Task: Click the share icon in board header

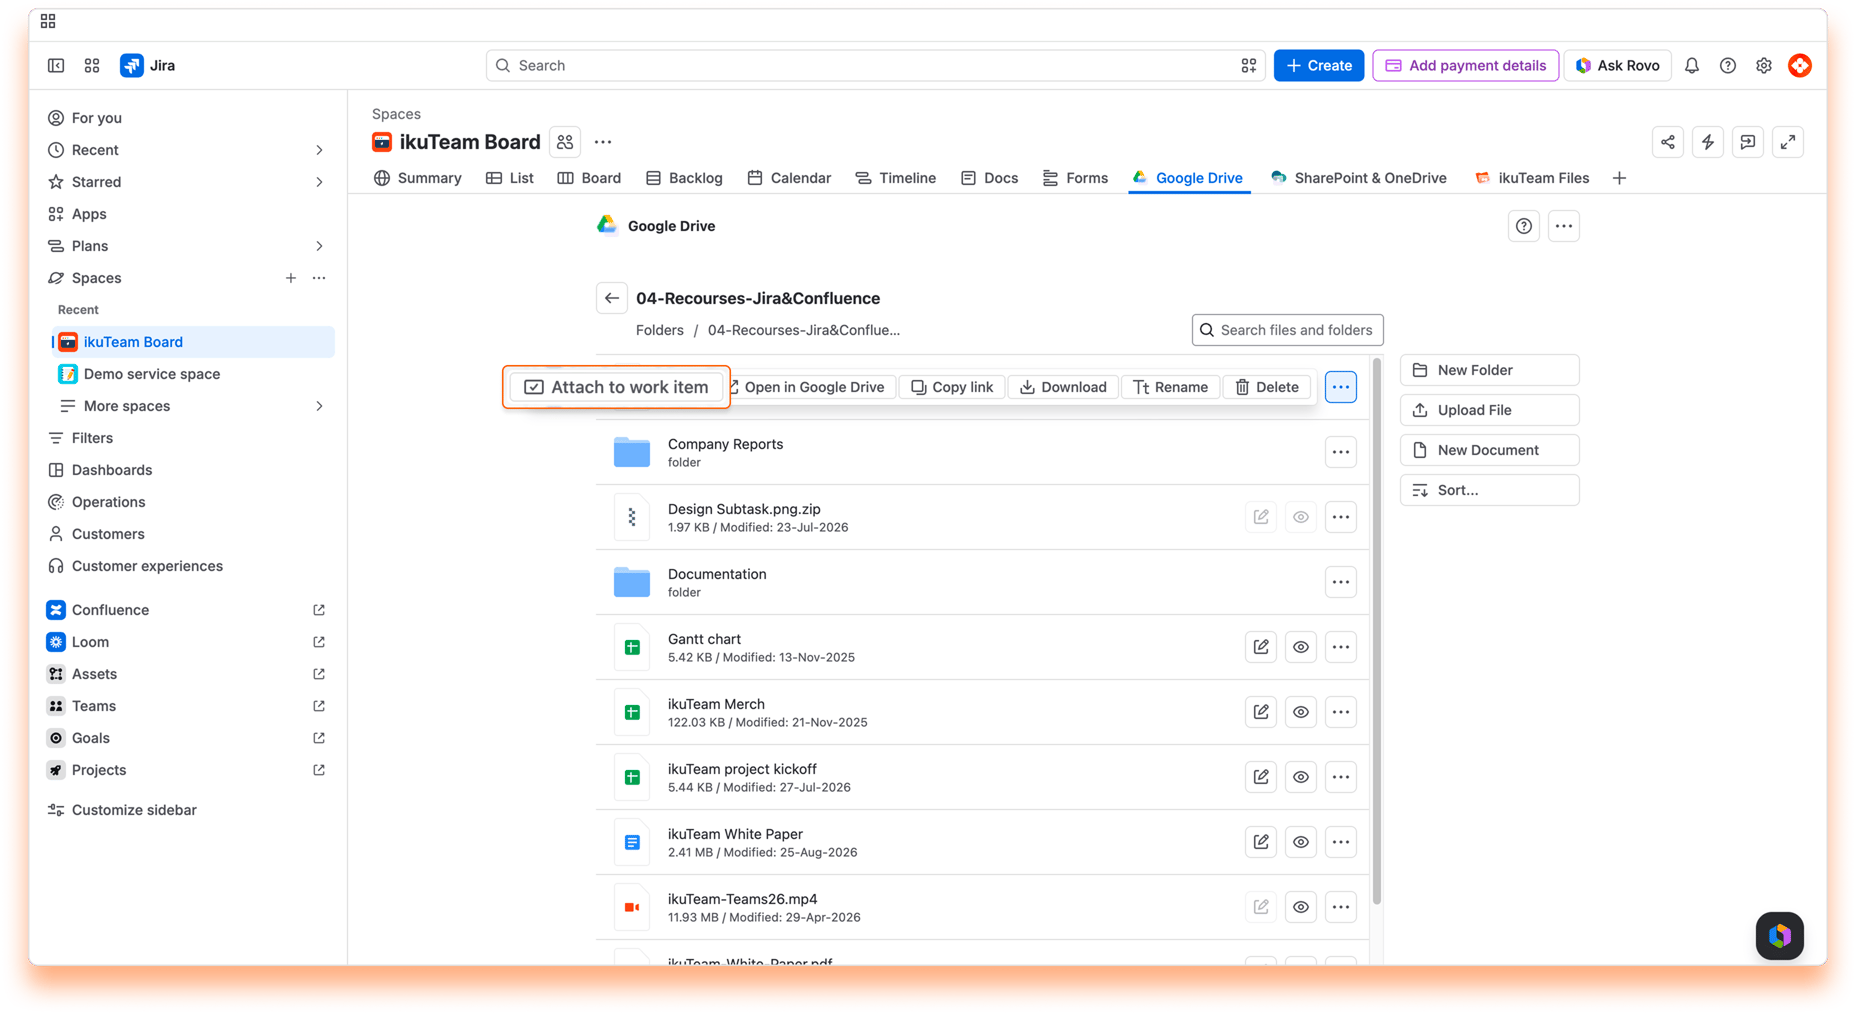Action: (x=1668, y=142)
